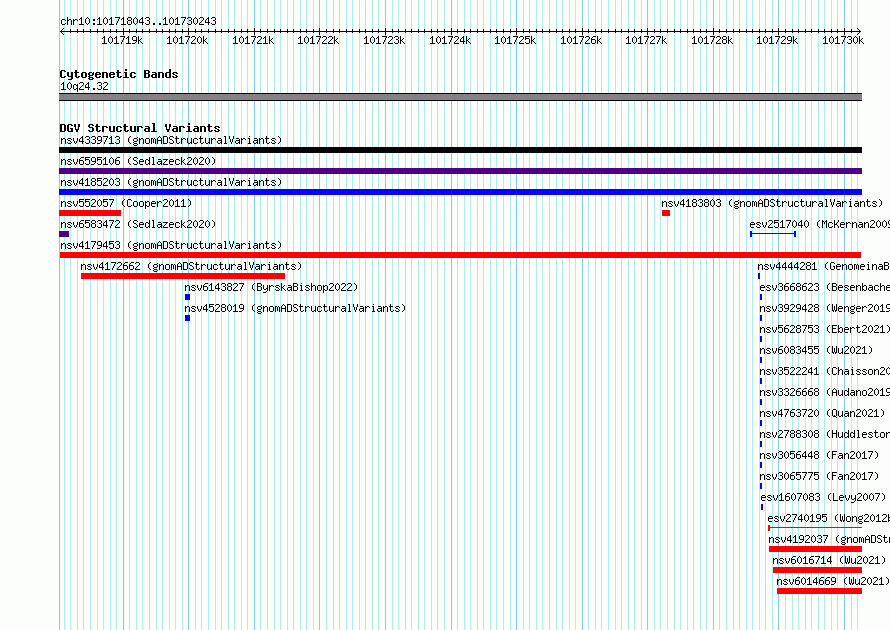Select the 10q24.32 band label
Image resolution: width=890 pixels, height=630 pixels.
(x=84, y=86)
